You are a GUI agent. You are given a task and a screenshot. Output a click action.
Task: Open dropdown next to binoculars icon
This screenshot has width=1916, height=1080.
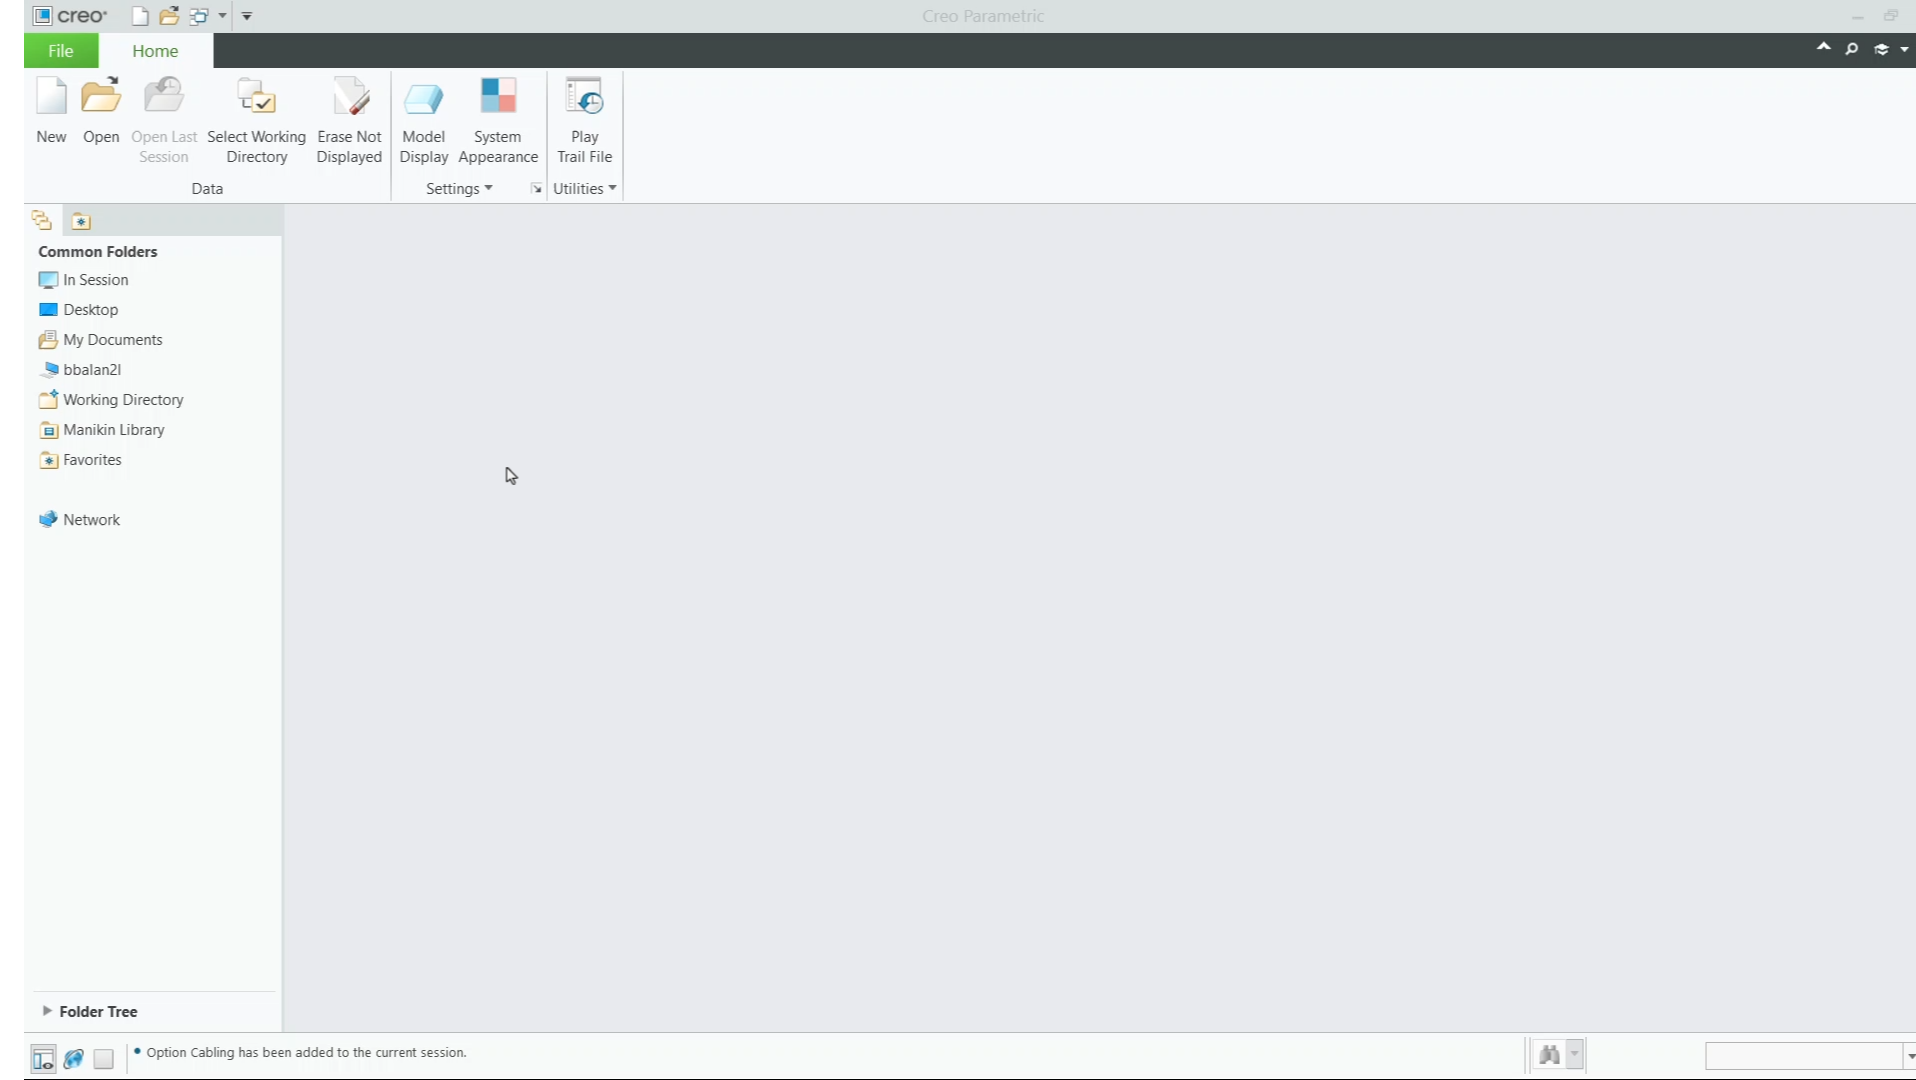pos(1575,1054)
